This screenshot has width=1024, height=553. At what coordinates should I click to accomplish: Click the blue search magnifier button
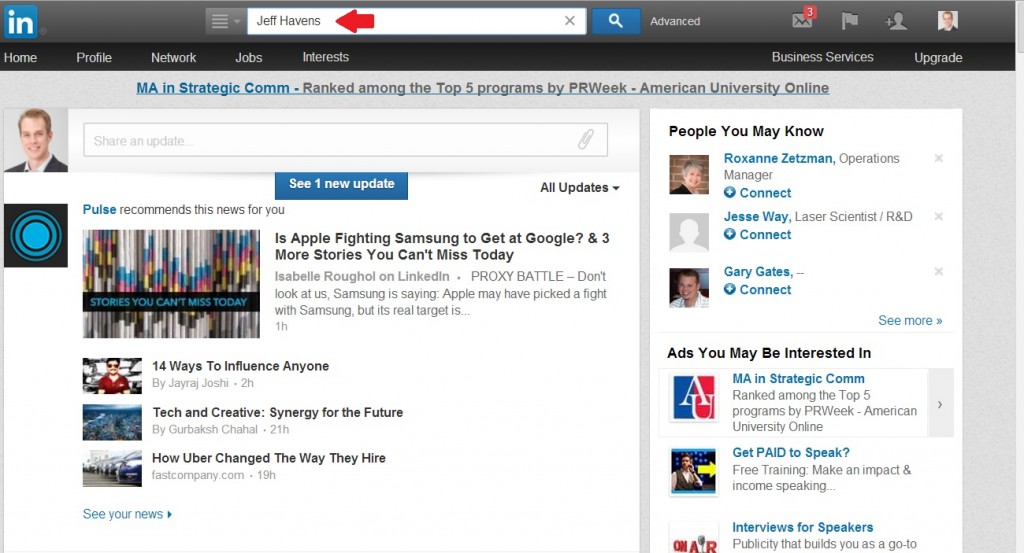616,21
